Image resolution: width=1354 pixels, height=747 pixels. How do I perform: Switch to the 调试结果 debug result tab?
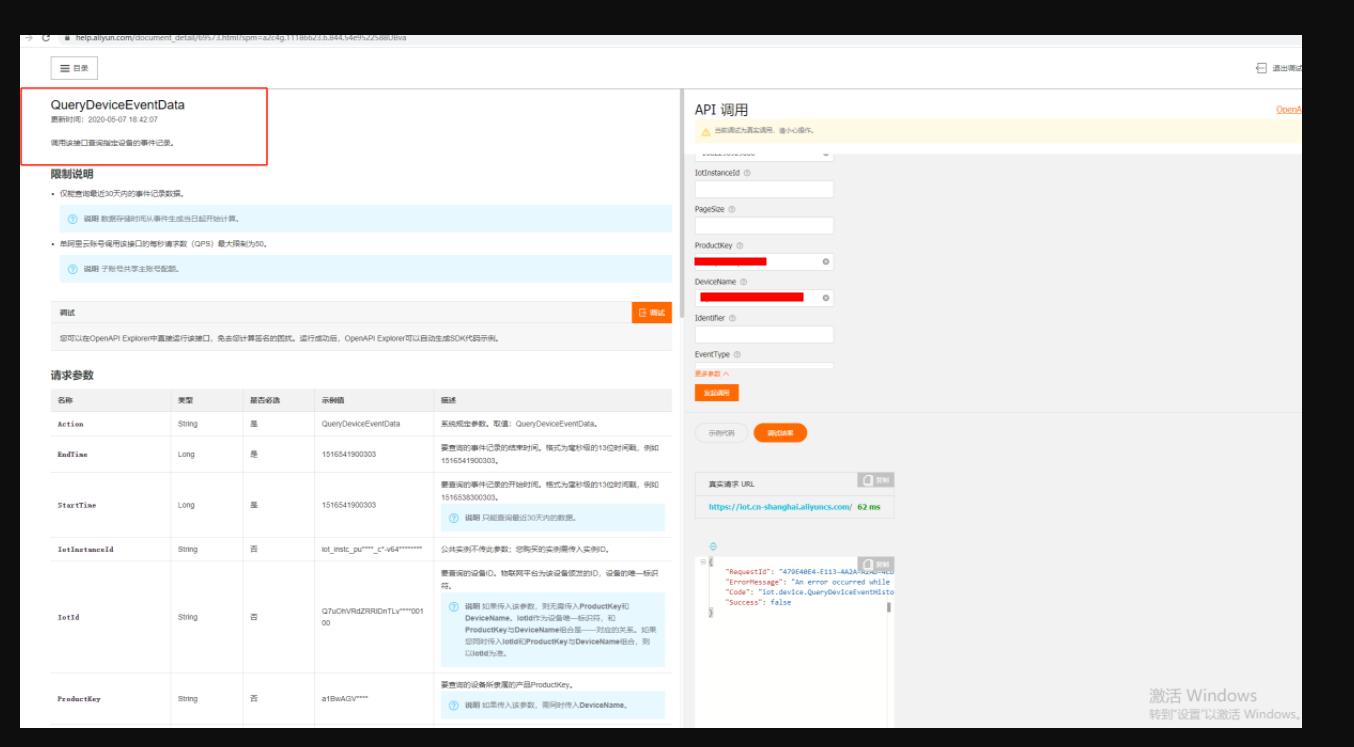780,433
